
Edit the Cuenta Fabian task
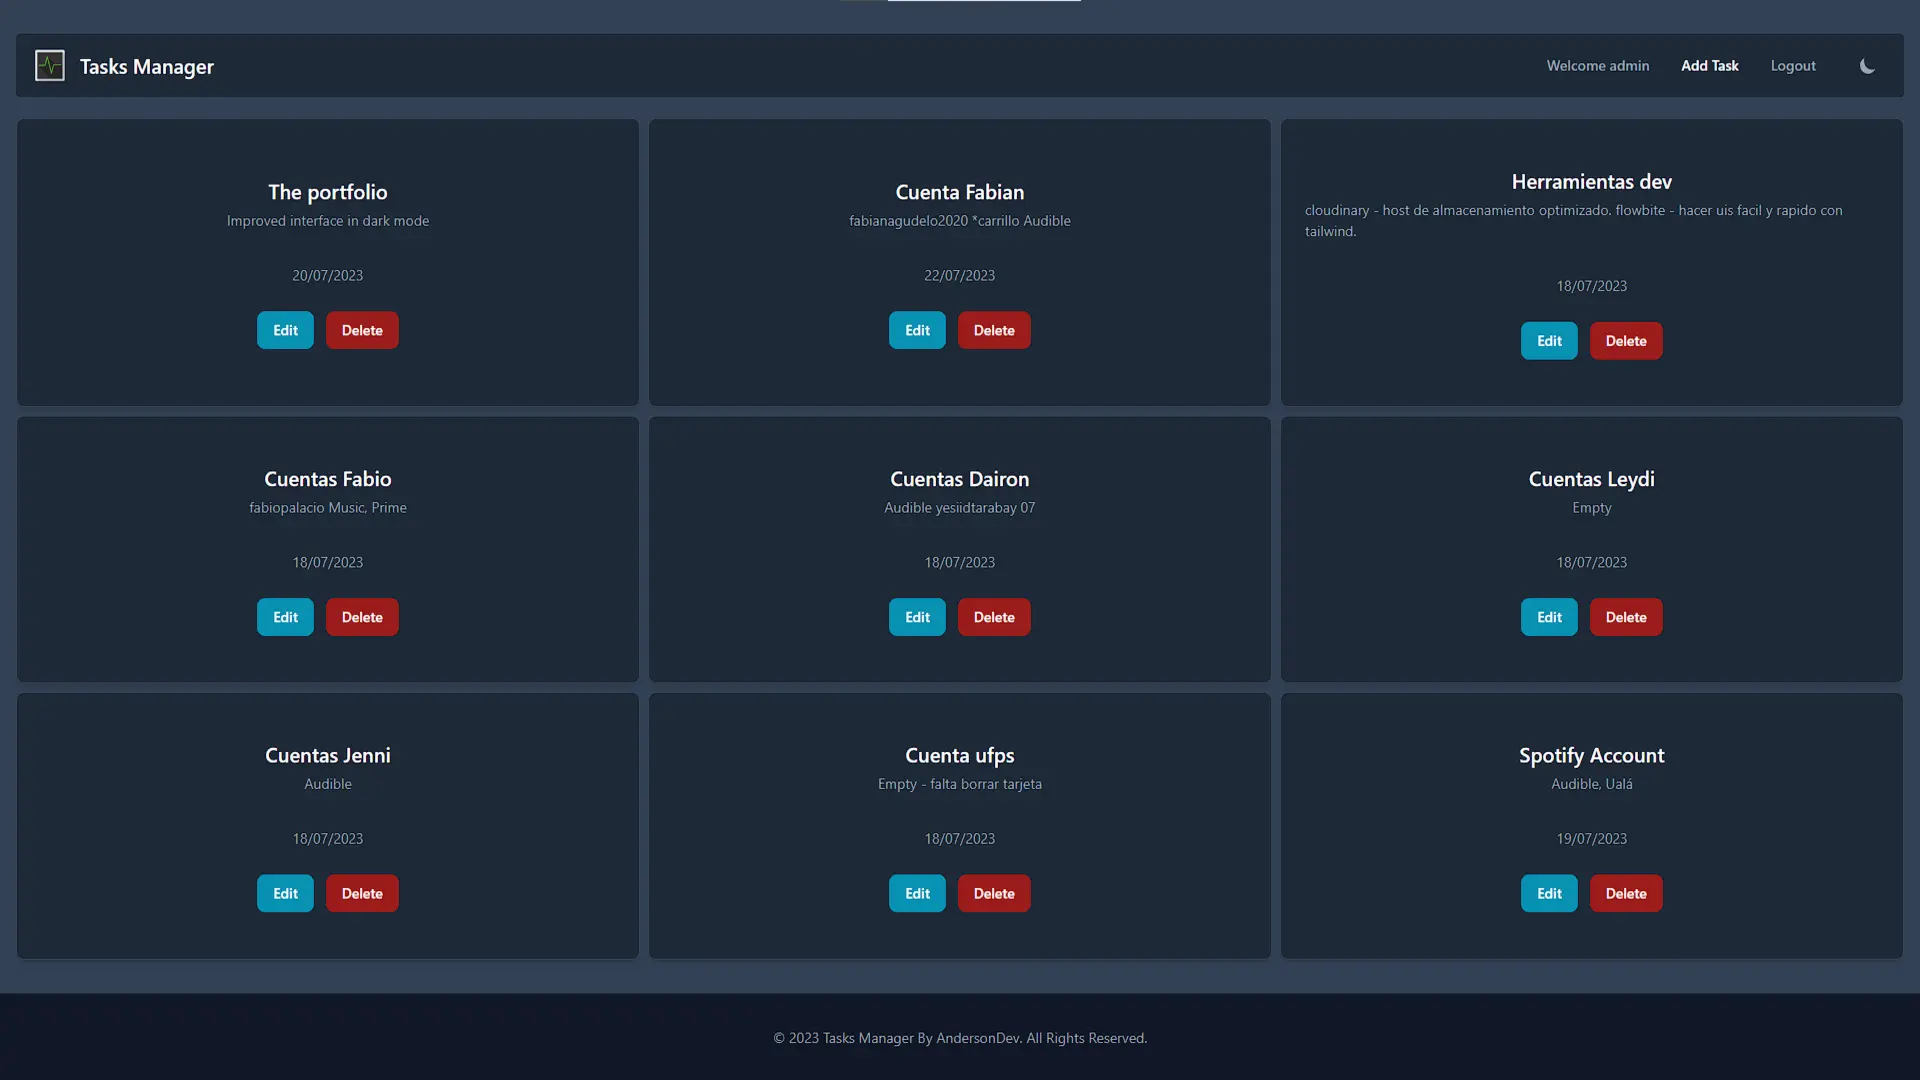tap(917, 331)
